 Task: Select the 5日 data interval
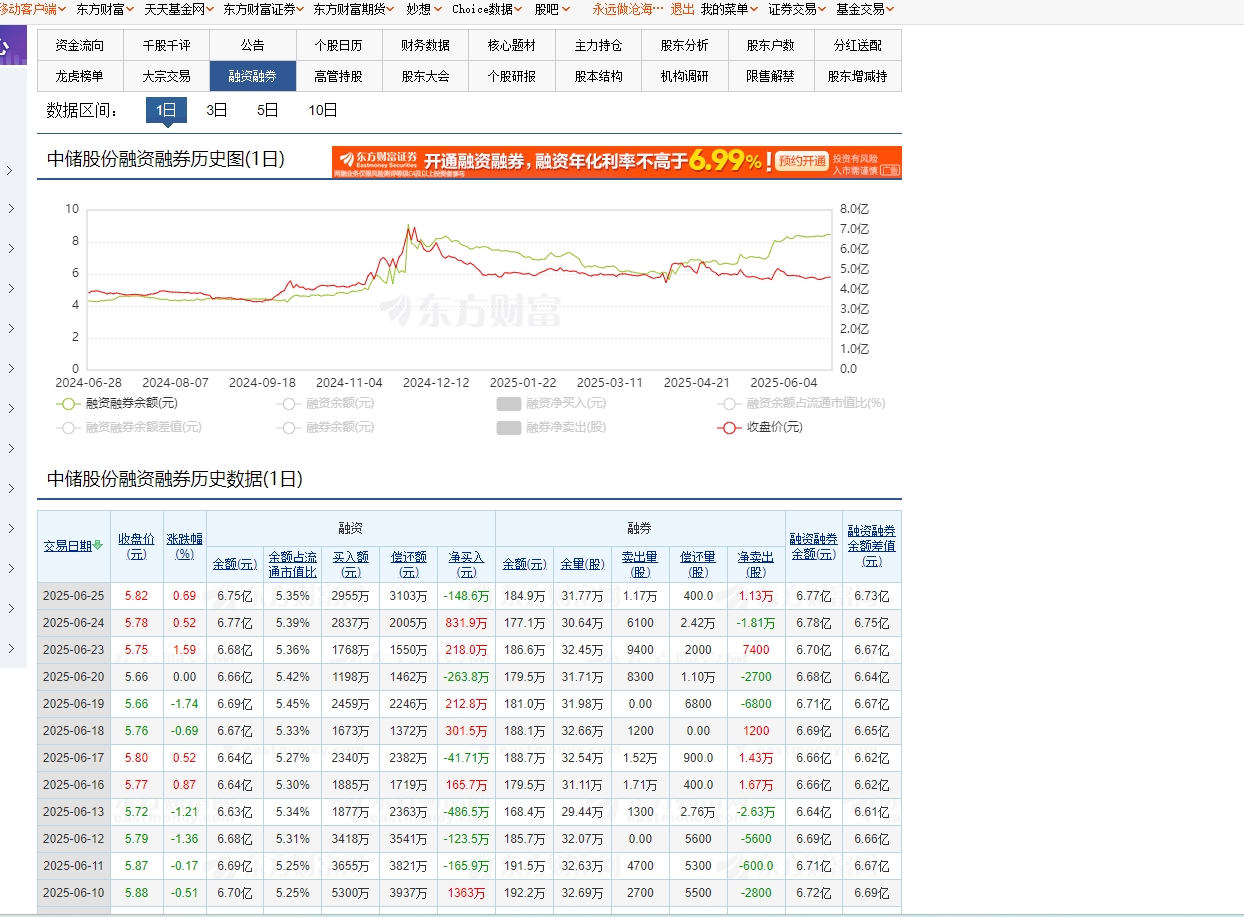point(268,110)
